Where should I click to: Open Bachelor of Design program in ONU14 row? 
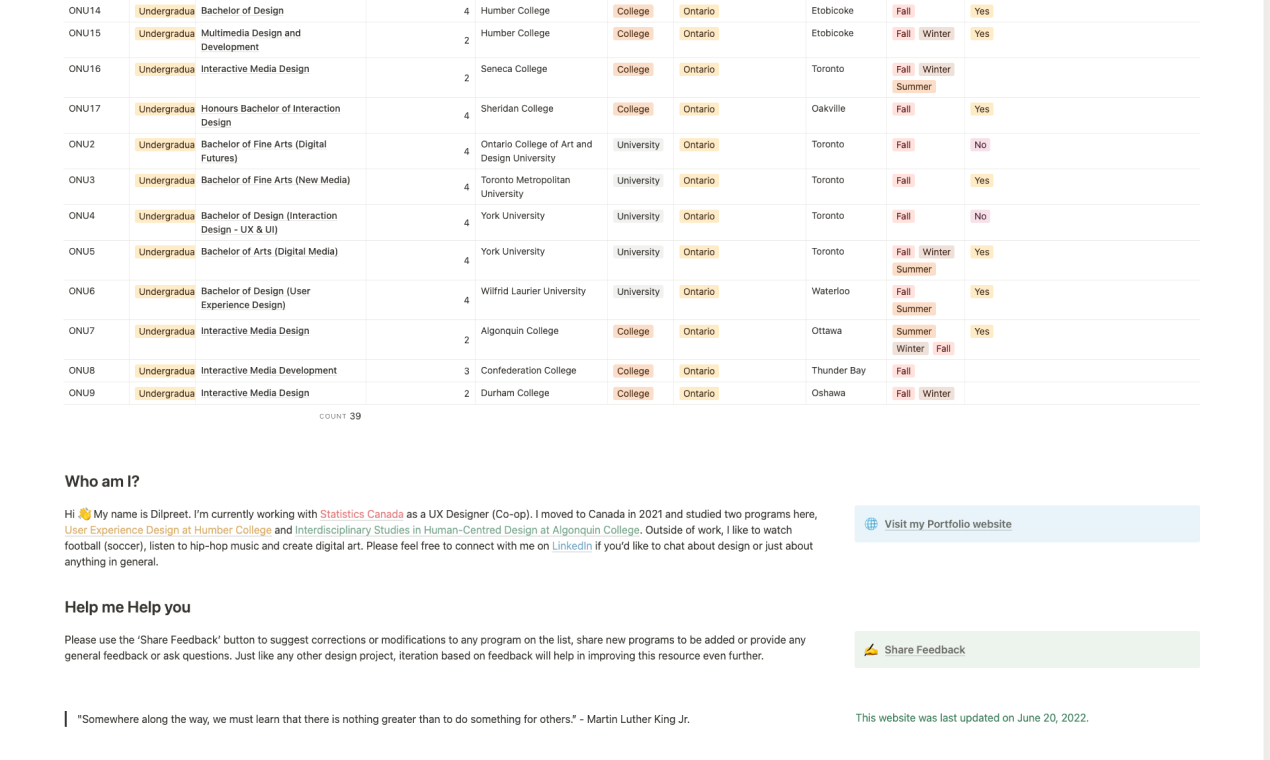tap(242, 11)
